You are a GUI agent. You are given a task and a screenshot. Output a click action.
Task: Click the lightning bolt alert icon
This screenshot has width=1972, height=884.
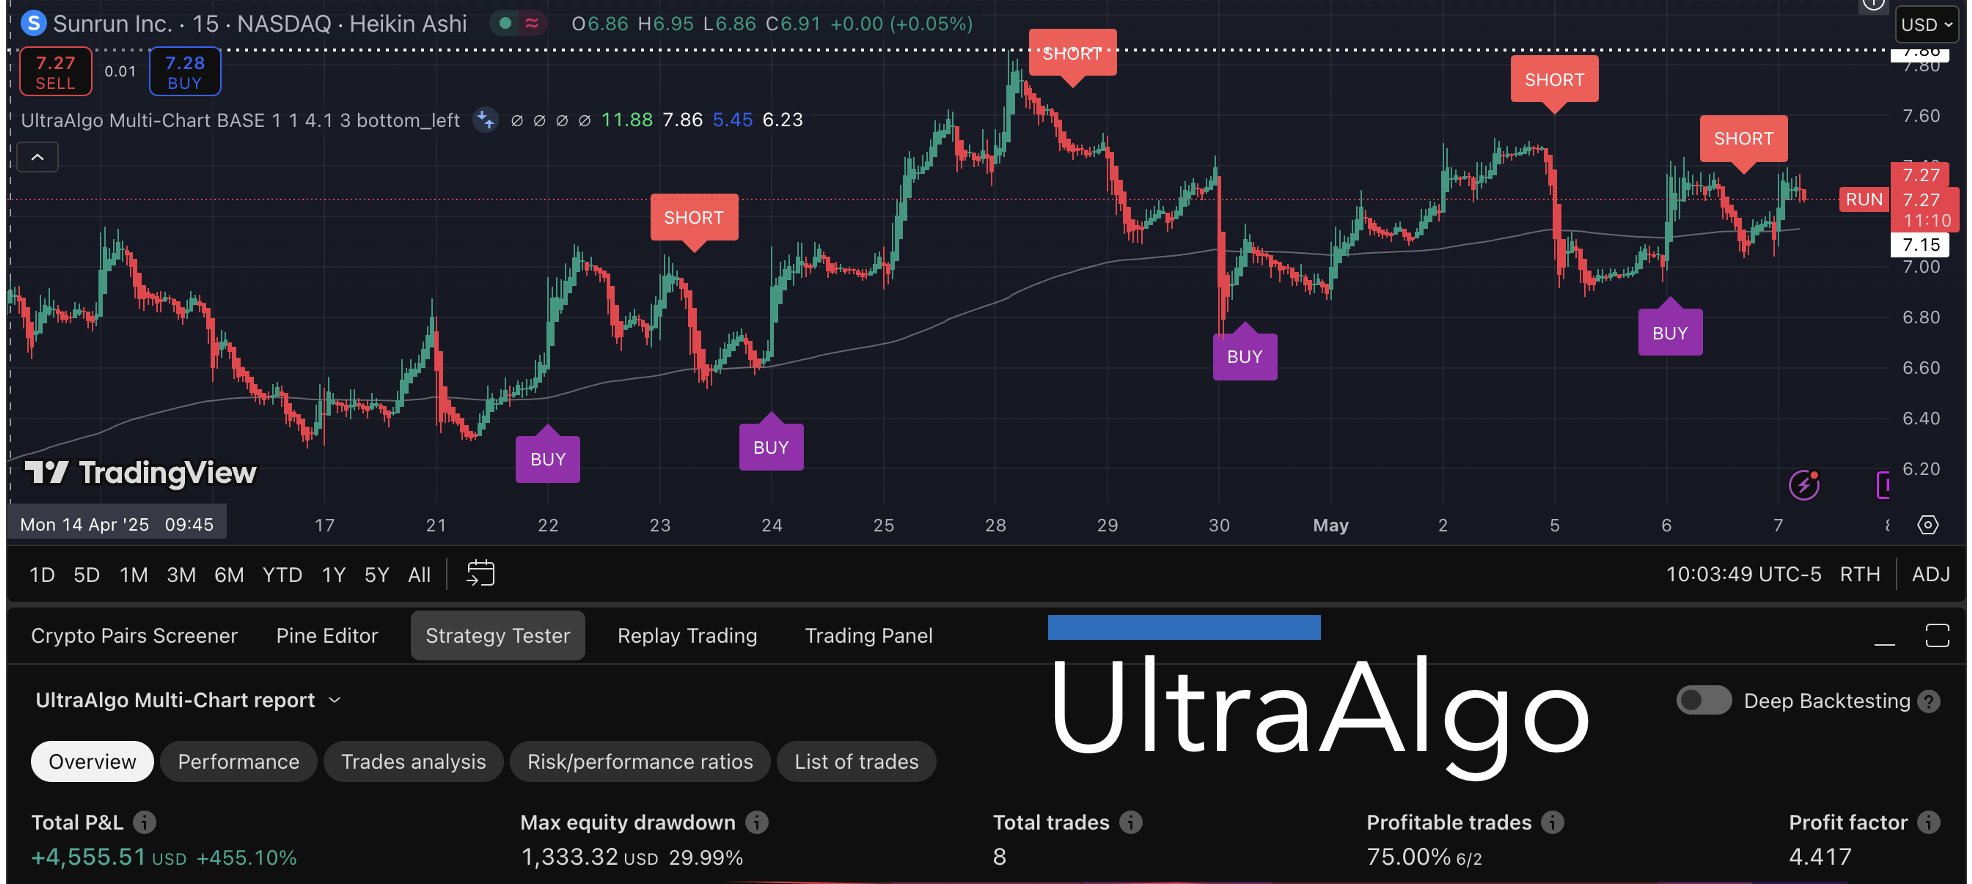[x=1804, y=485]
